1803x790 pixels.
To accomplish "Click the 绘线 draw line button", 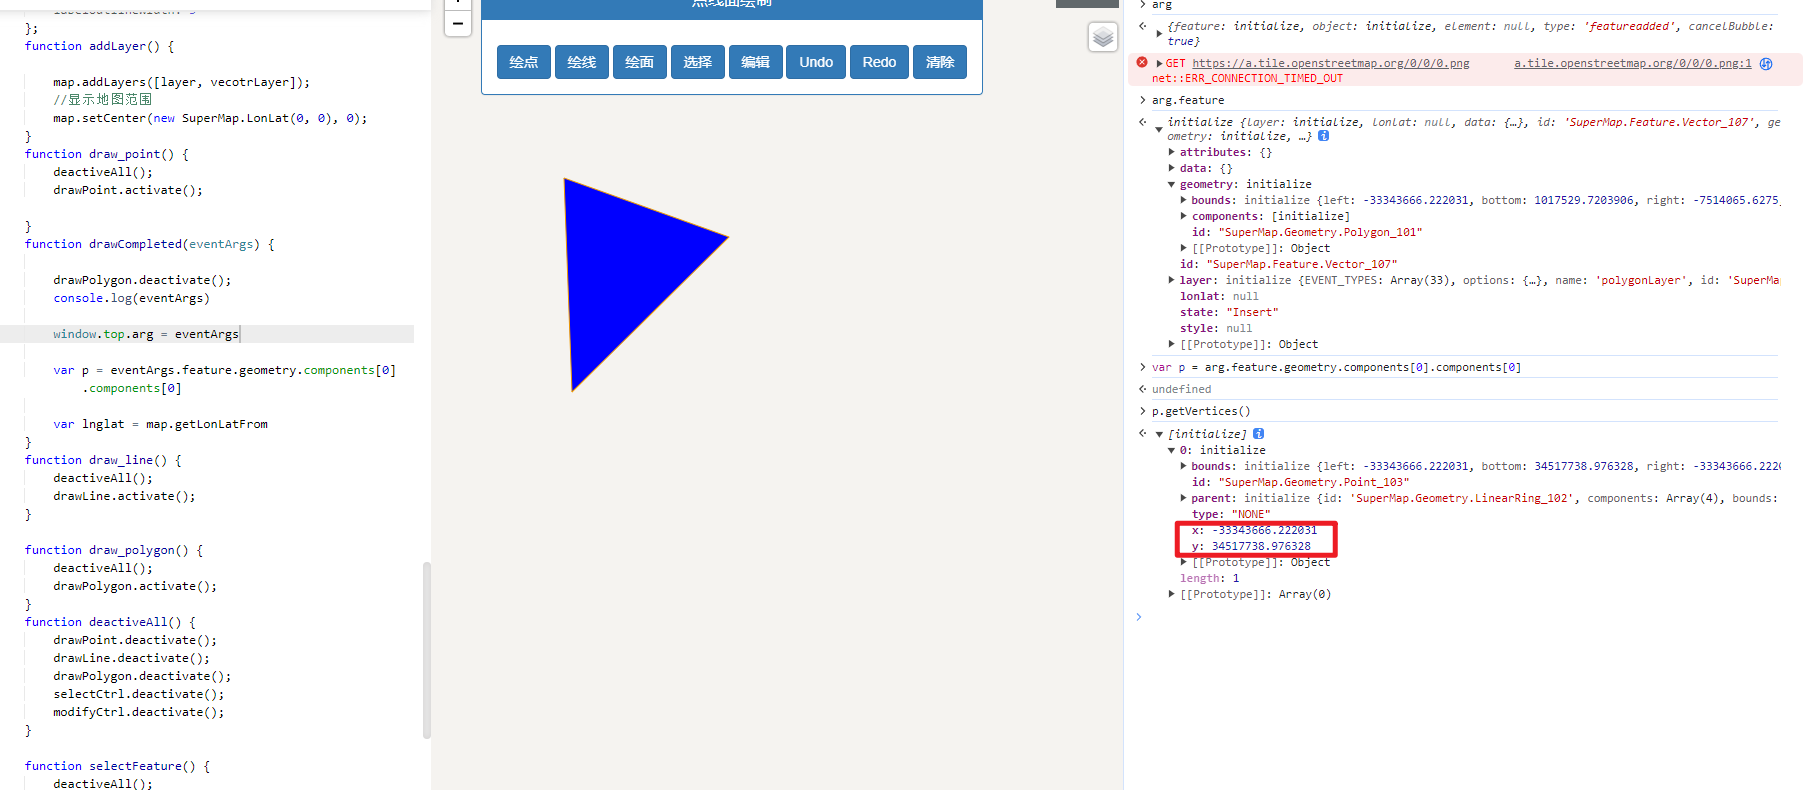I will (x=581, y=62).
